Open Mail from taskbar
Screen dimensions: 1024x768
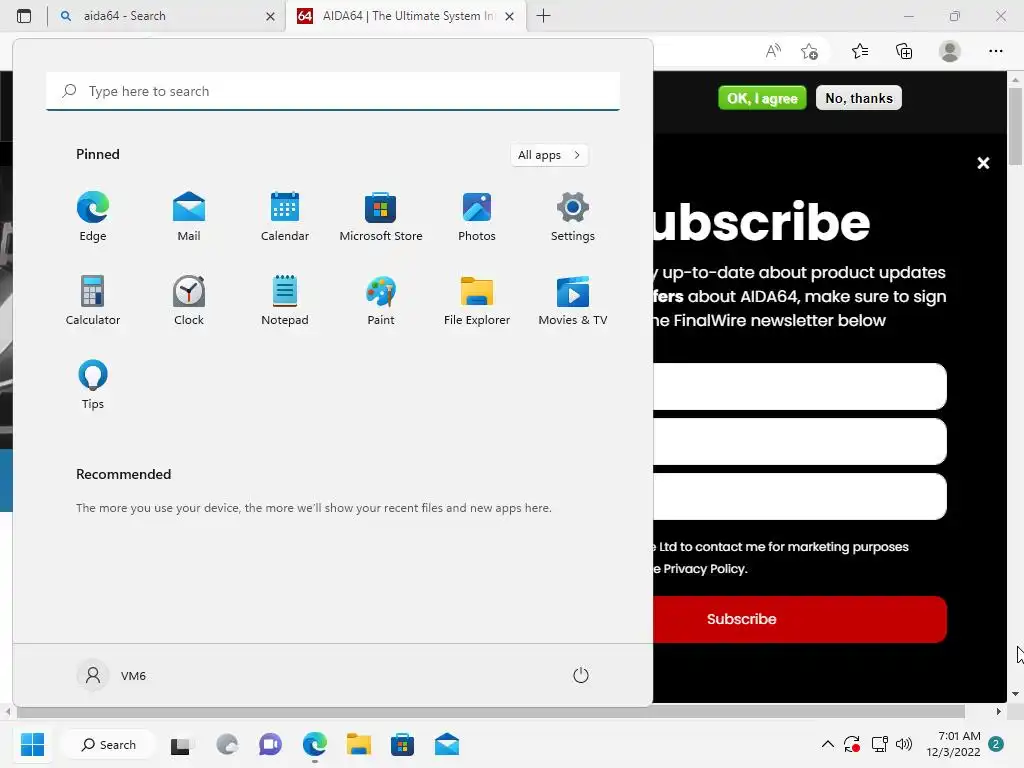click(x=447, y=744)
